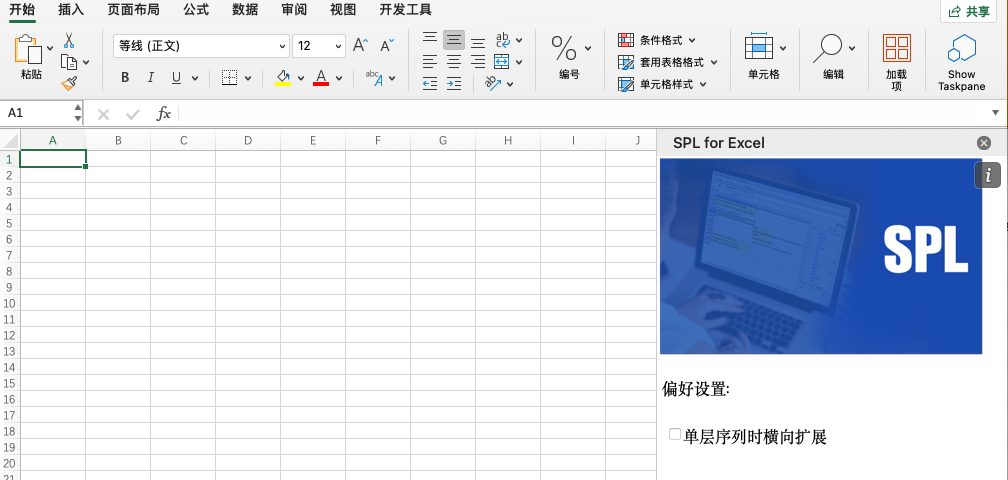Switch to the 插入 tab
Image resolution: width=1008 pixels, height=480 pixels.
(x=71, y=10)
